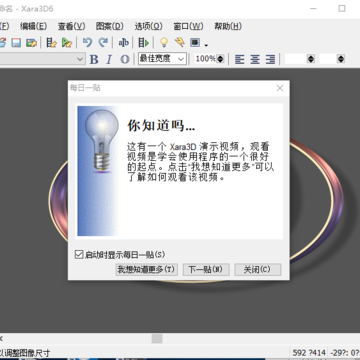The image size is (360, 360).
Task: Click the last blank field spinner arrows
Action: [341, 59]
